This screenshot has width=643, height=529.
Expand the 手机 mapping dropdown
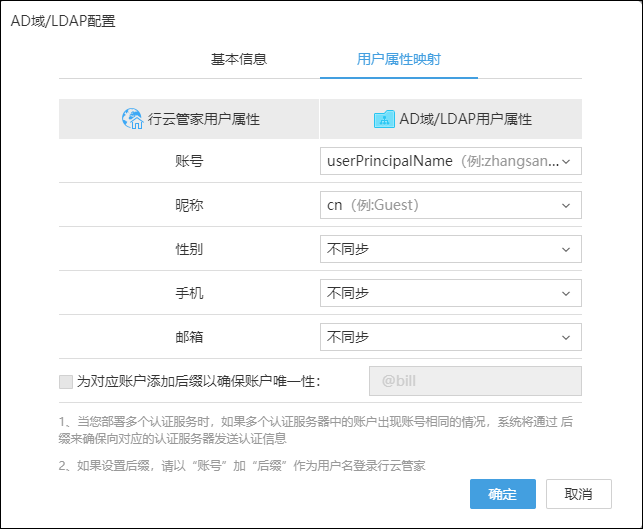(450, 293)
